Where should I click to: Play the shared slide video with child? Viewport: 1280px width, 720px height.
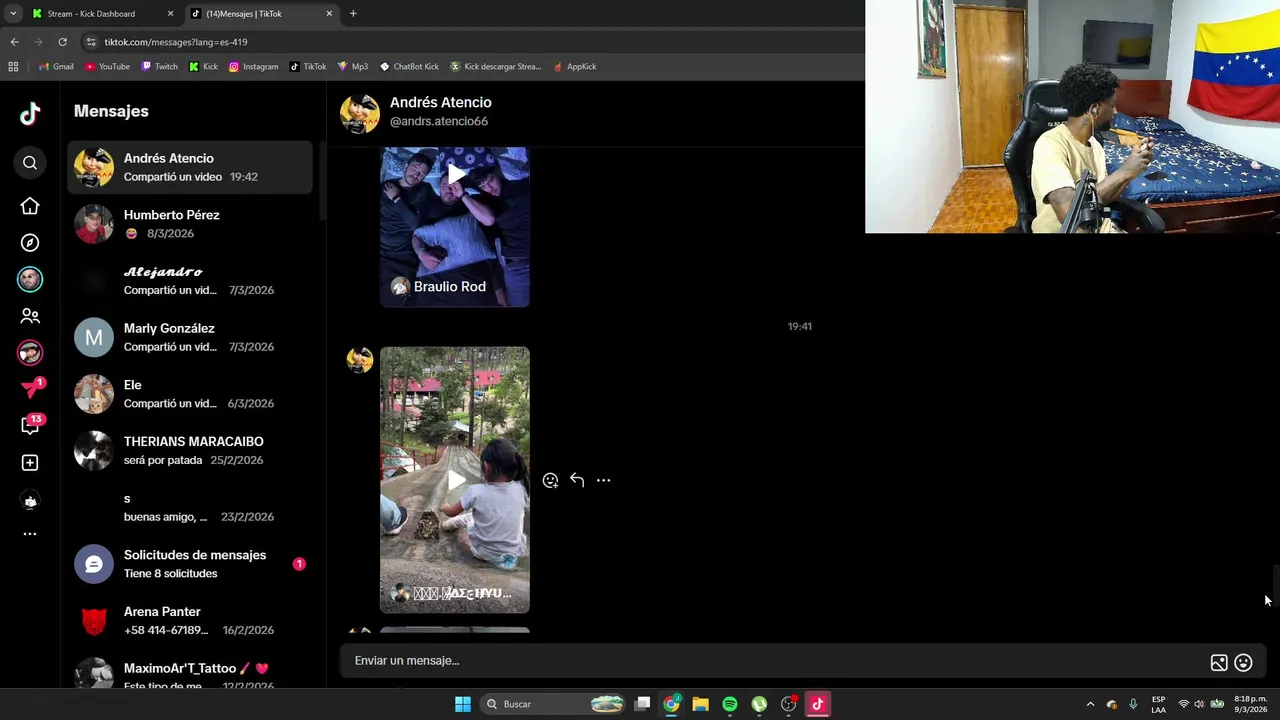click(455, 480)
